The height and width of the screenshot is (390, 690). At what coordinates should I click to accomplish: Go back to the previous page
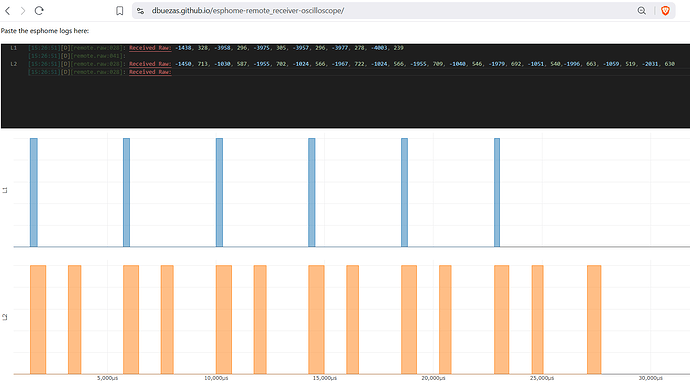pyautogui.click(x=7, y=11)
